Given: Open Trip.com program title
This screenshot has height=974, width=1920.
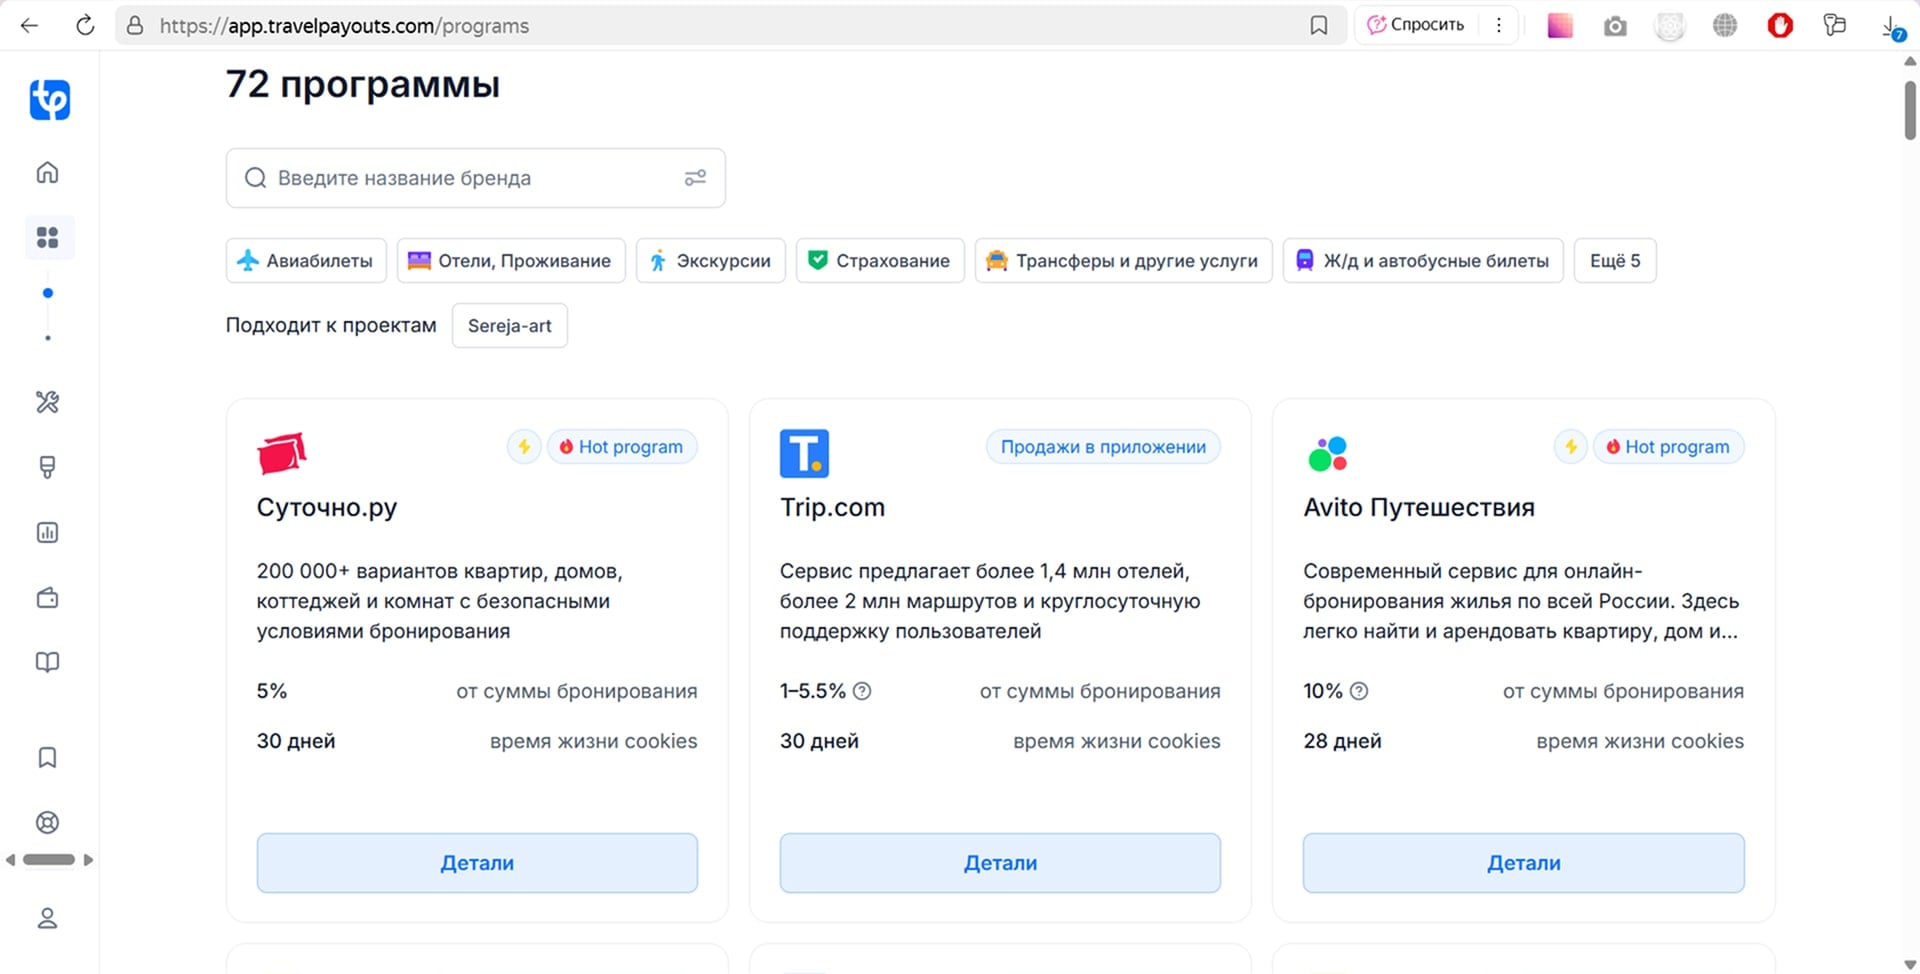Looking at the screenshot, I should [832, 507].
